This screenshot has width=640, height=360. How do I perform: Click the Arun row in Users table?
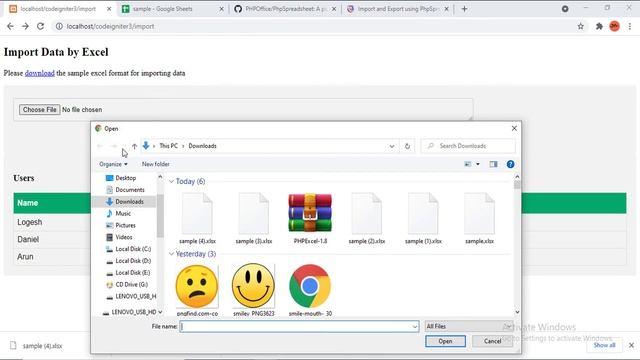pyautogui.click(x=320, y=256)
